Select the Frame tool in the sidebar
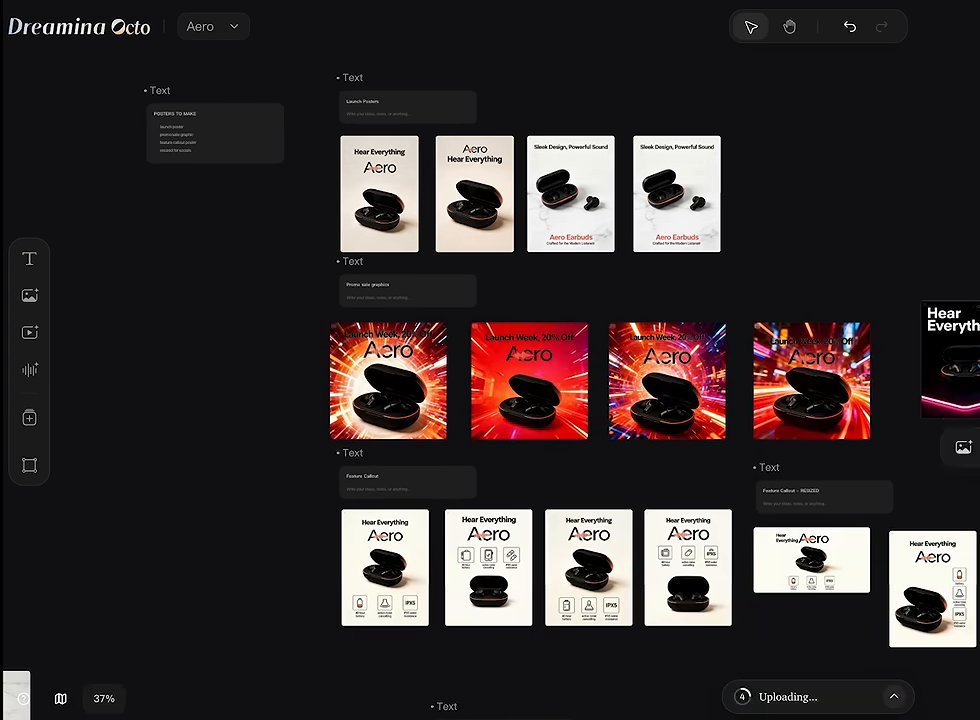The width and height of the screenshot is (980, 720). coord(29,465)
